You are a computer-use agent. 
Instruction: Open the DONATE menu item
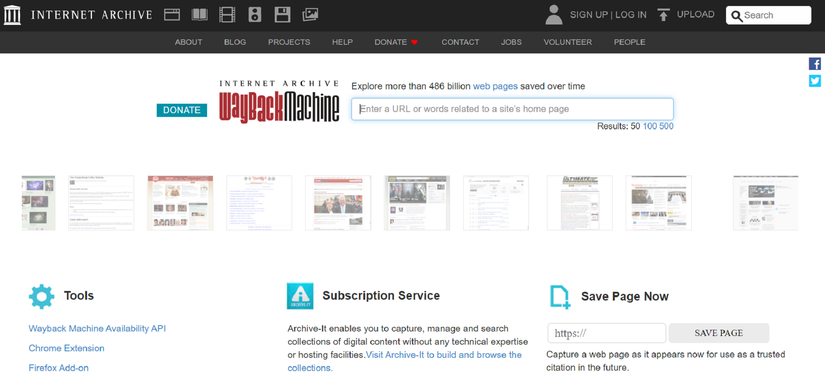click(391, 42)
